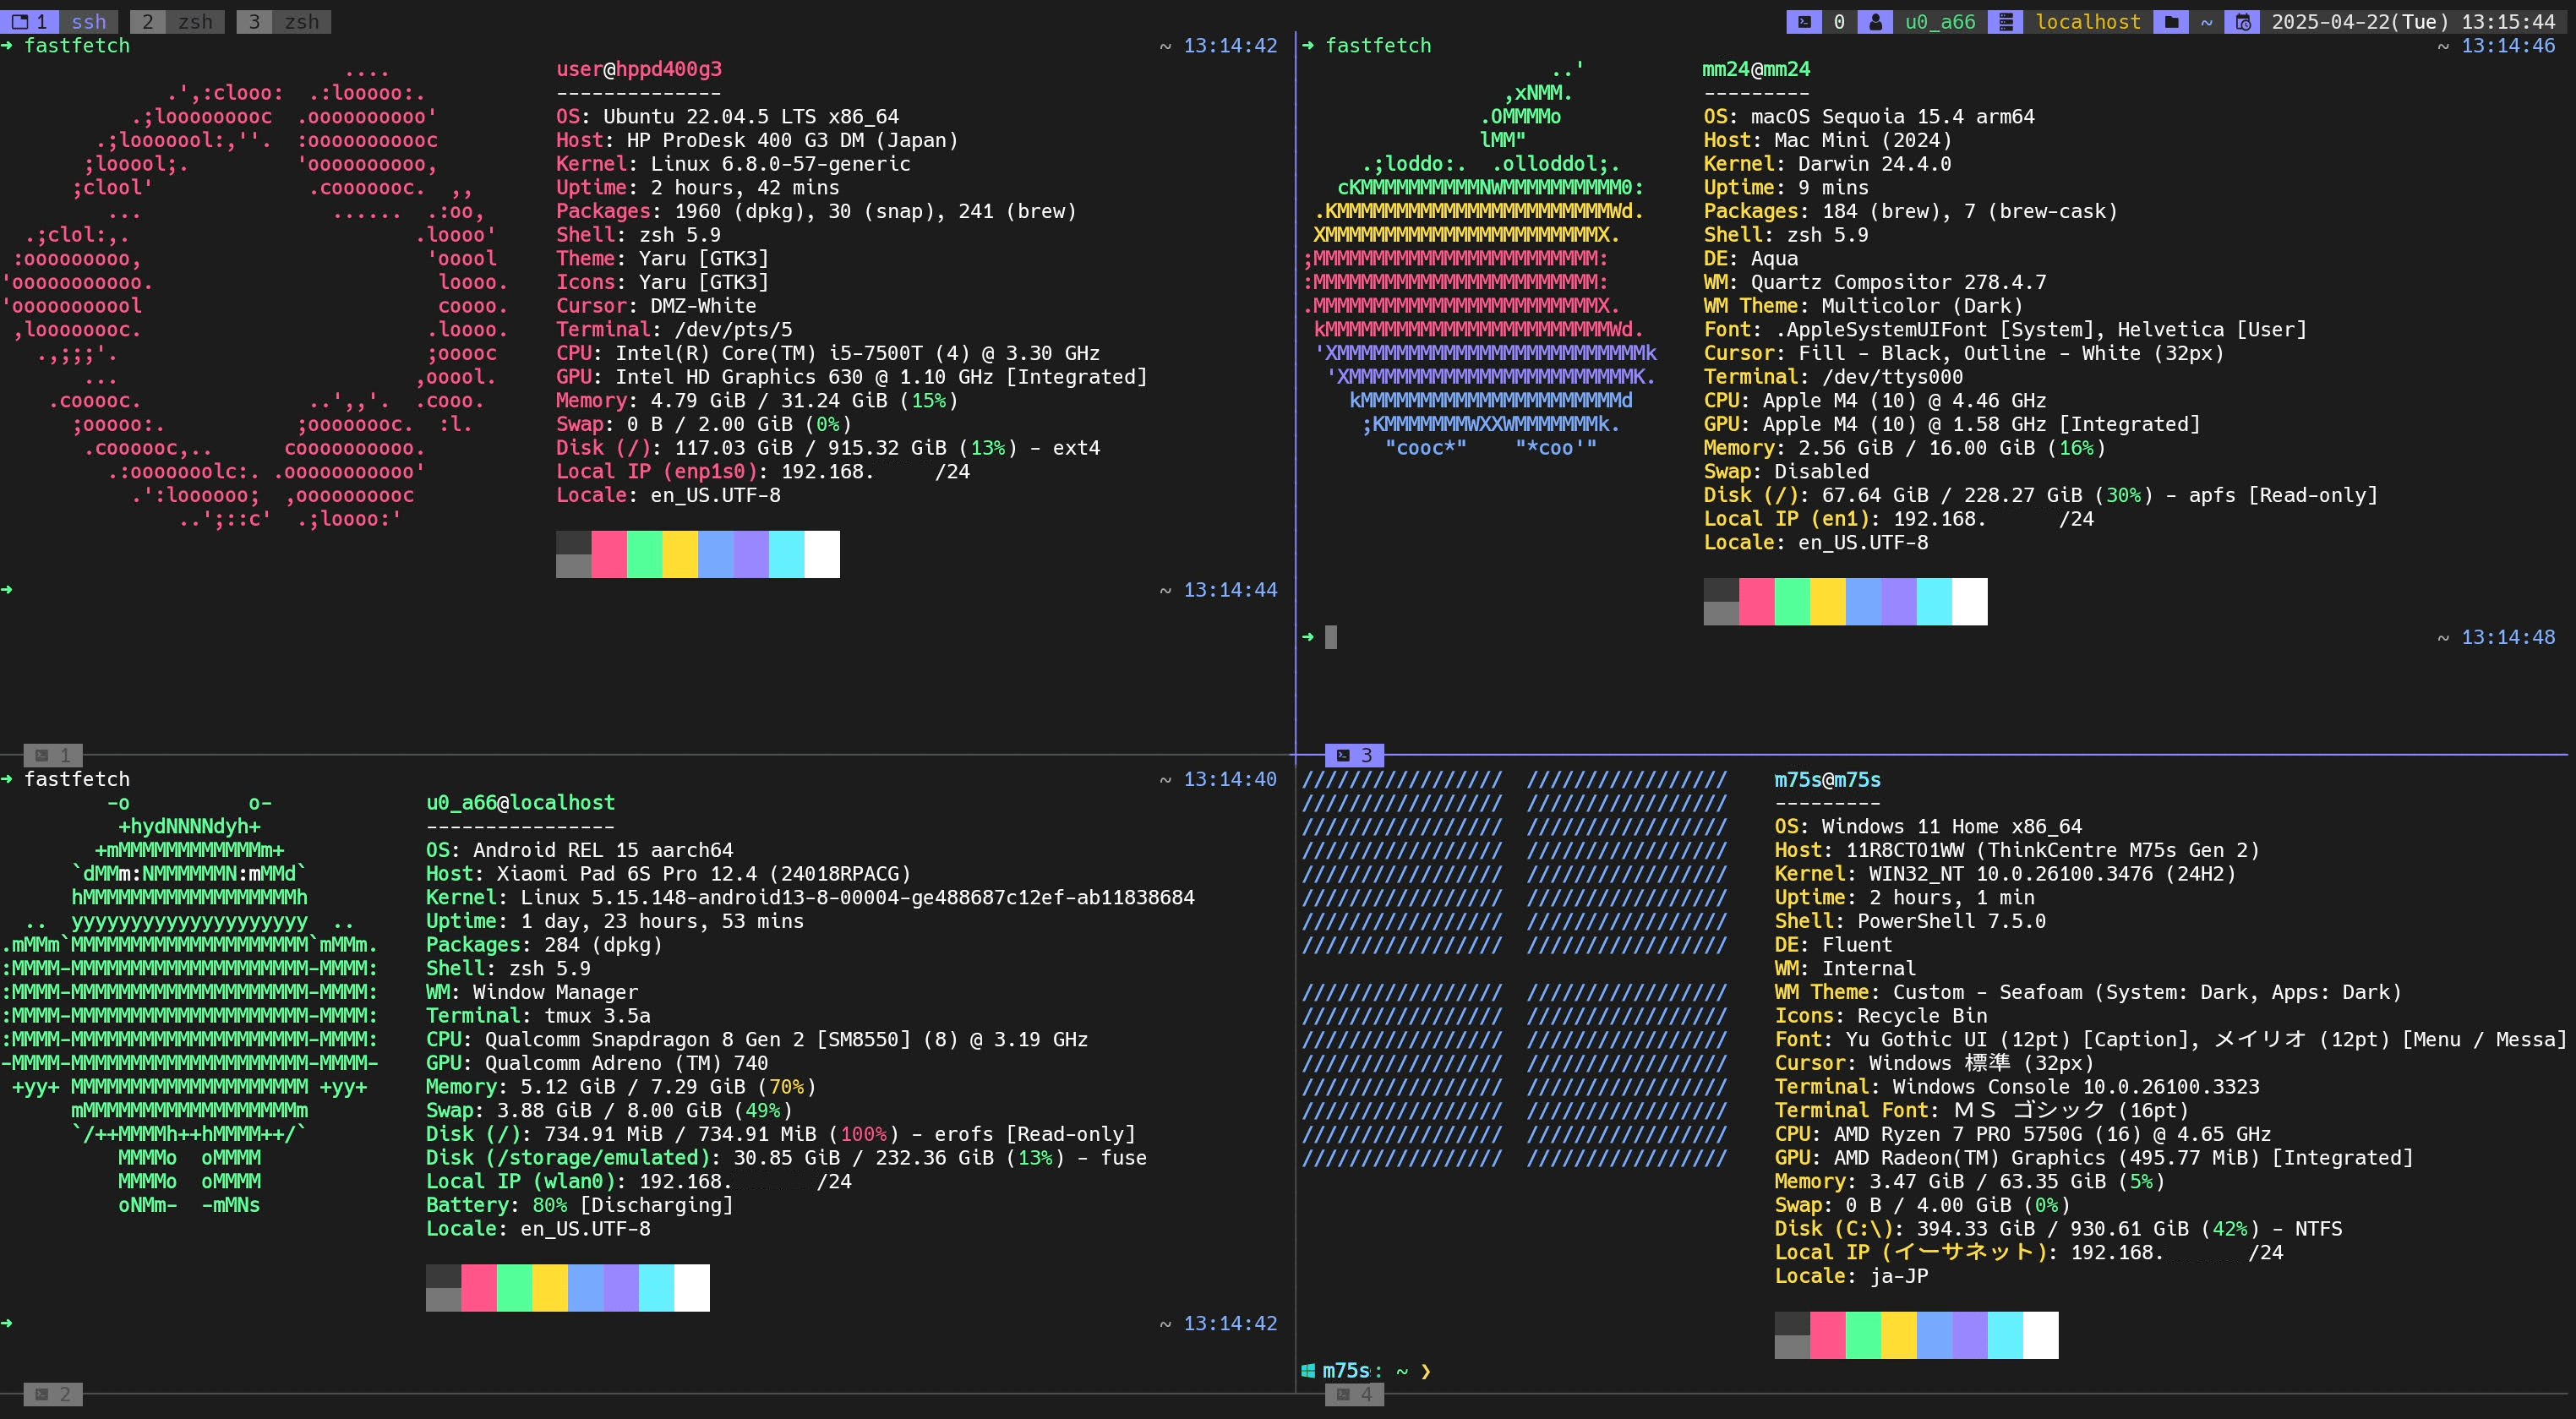This screenshot has height=1419, width=2576.
Task: Click the OS: Android REL 15 aarch64 line
Action: pos(580,850)
